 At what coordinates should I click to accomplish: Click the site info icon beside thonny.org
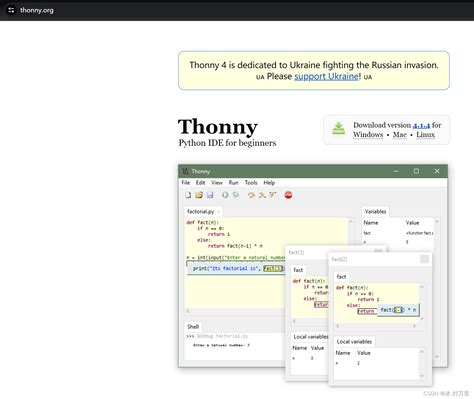pyautogui.click(x=11, y=10)
